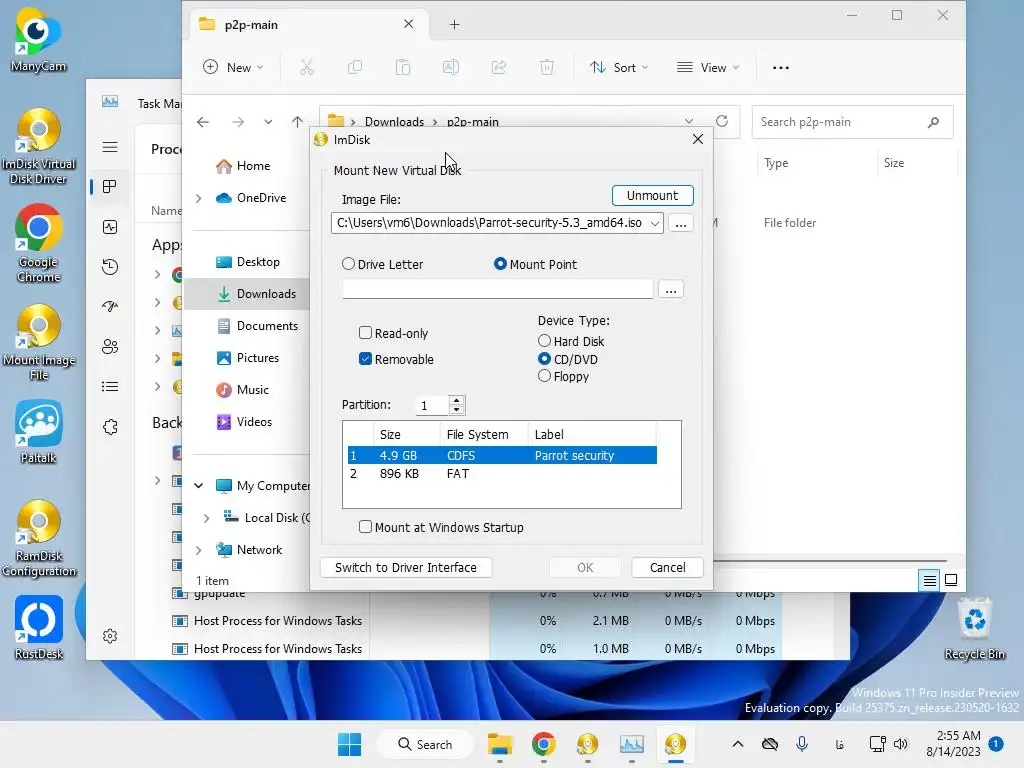Select partition 2 FAT row
Image resolution: width=1024 pixels, height=768 pixels.
pos(502,473)
